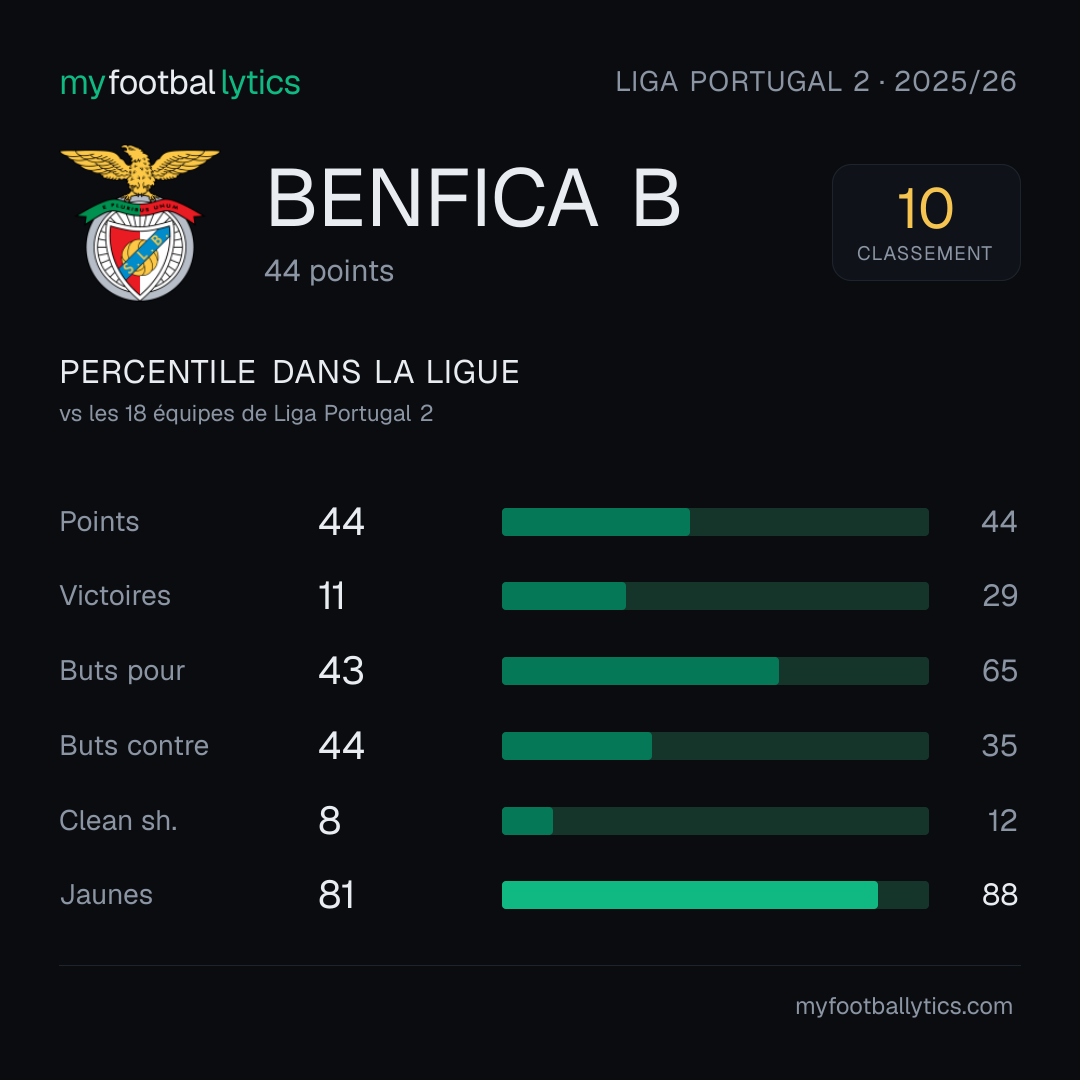Click the Benfica B club crest
This screenshot has width=1080, height=1080.
(x=140, y=222)
